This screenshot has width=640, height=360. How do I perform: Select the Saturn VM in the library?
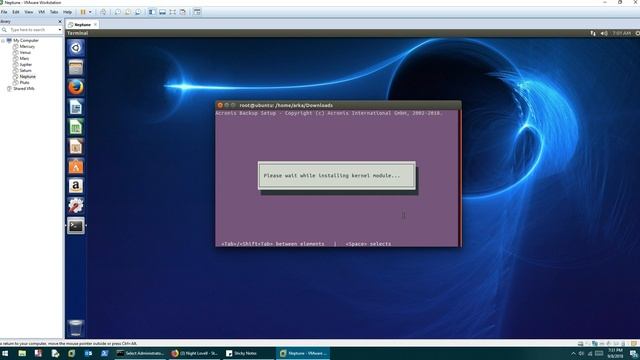(25, 70)
